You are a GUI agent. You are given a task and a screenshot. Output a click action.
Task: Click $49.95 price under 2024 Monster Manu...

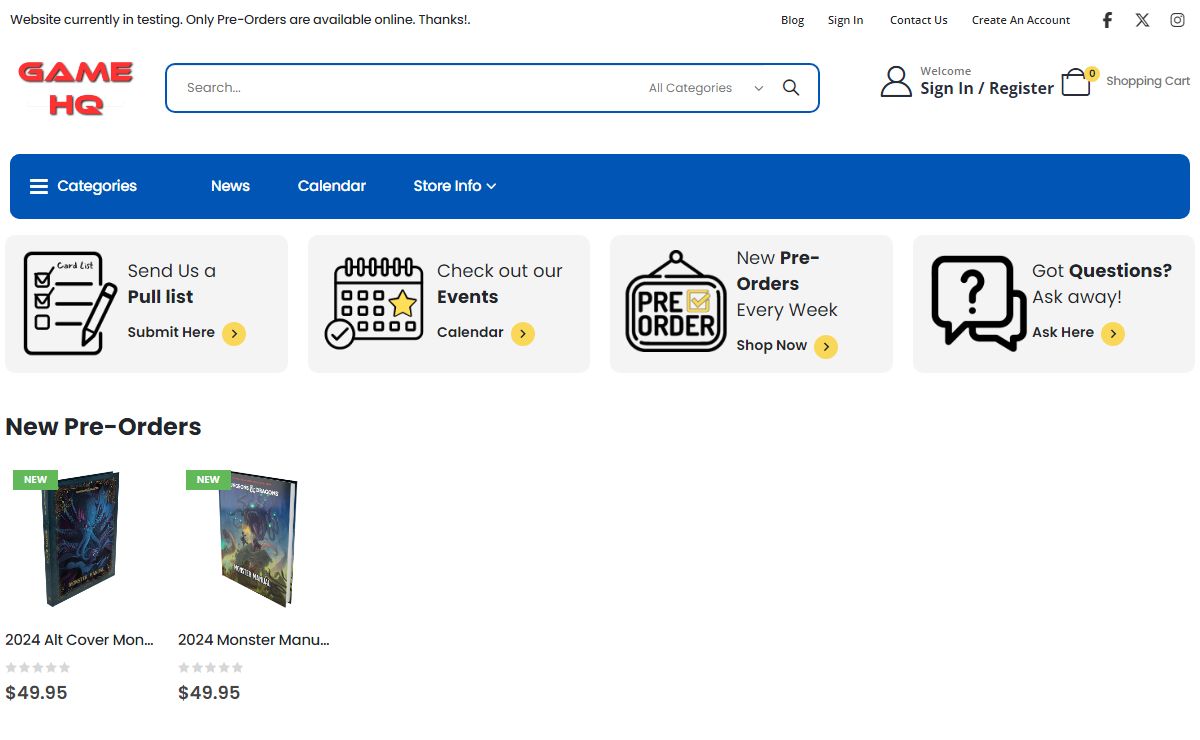(x=209, y=693)
